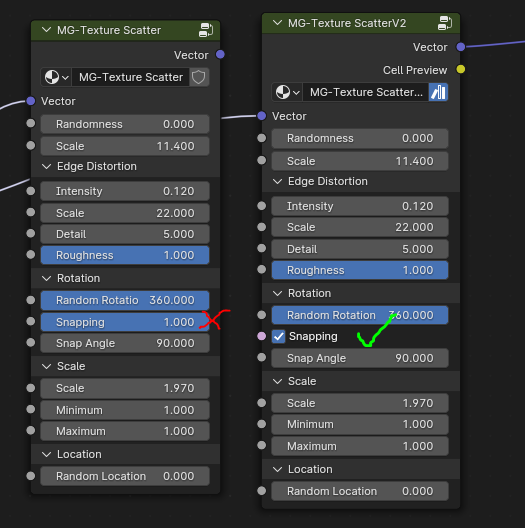Click Random Rotatio slider in MG-Texture Scatter
The width and height of the screenshot is (525, 528).
pos(125,300)
